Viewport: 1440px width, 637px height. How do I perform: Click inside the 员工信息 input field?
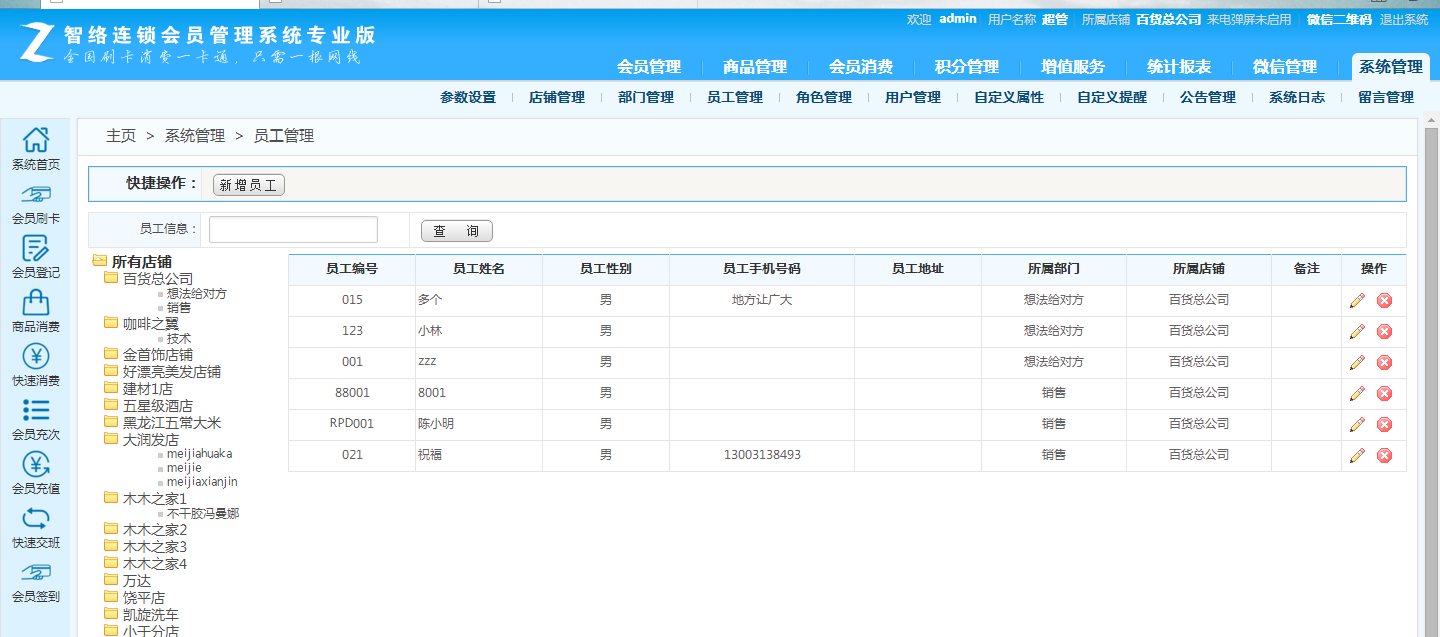click(292, 229)
